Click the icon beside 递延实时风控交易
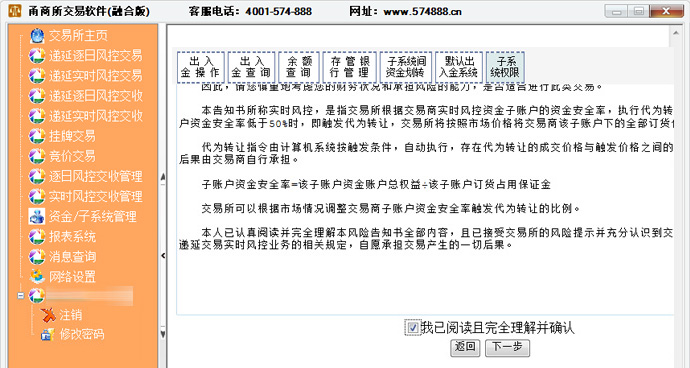This screenshot has width=690, height=368. click(37, 76)
